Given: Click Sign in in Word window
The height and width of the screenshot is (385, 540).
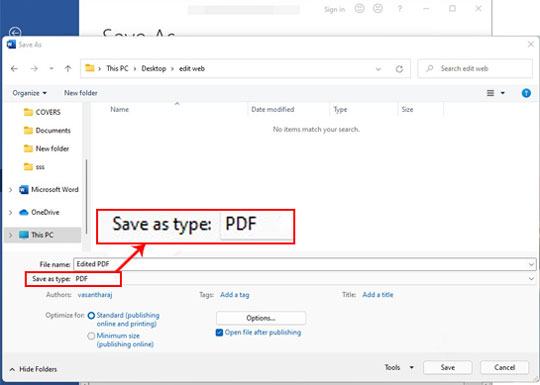Looking at the screenshot, I should click(x=334, y=9).
